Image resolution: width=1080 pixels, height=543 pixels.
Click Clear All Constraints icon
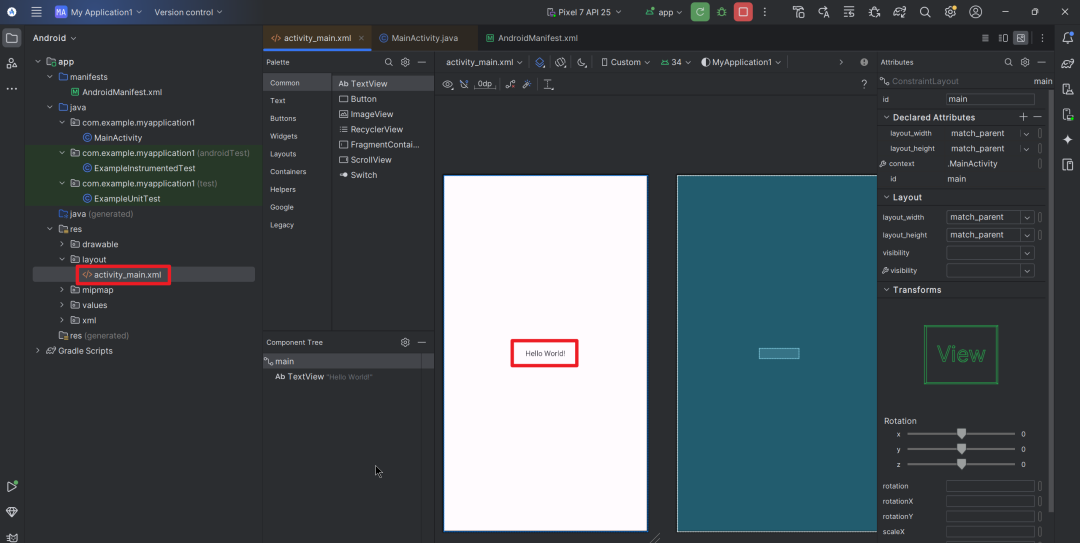point(510,84)
